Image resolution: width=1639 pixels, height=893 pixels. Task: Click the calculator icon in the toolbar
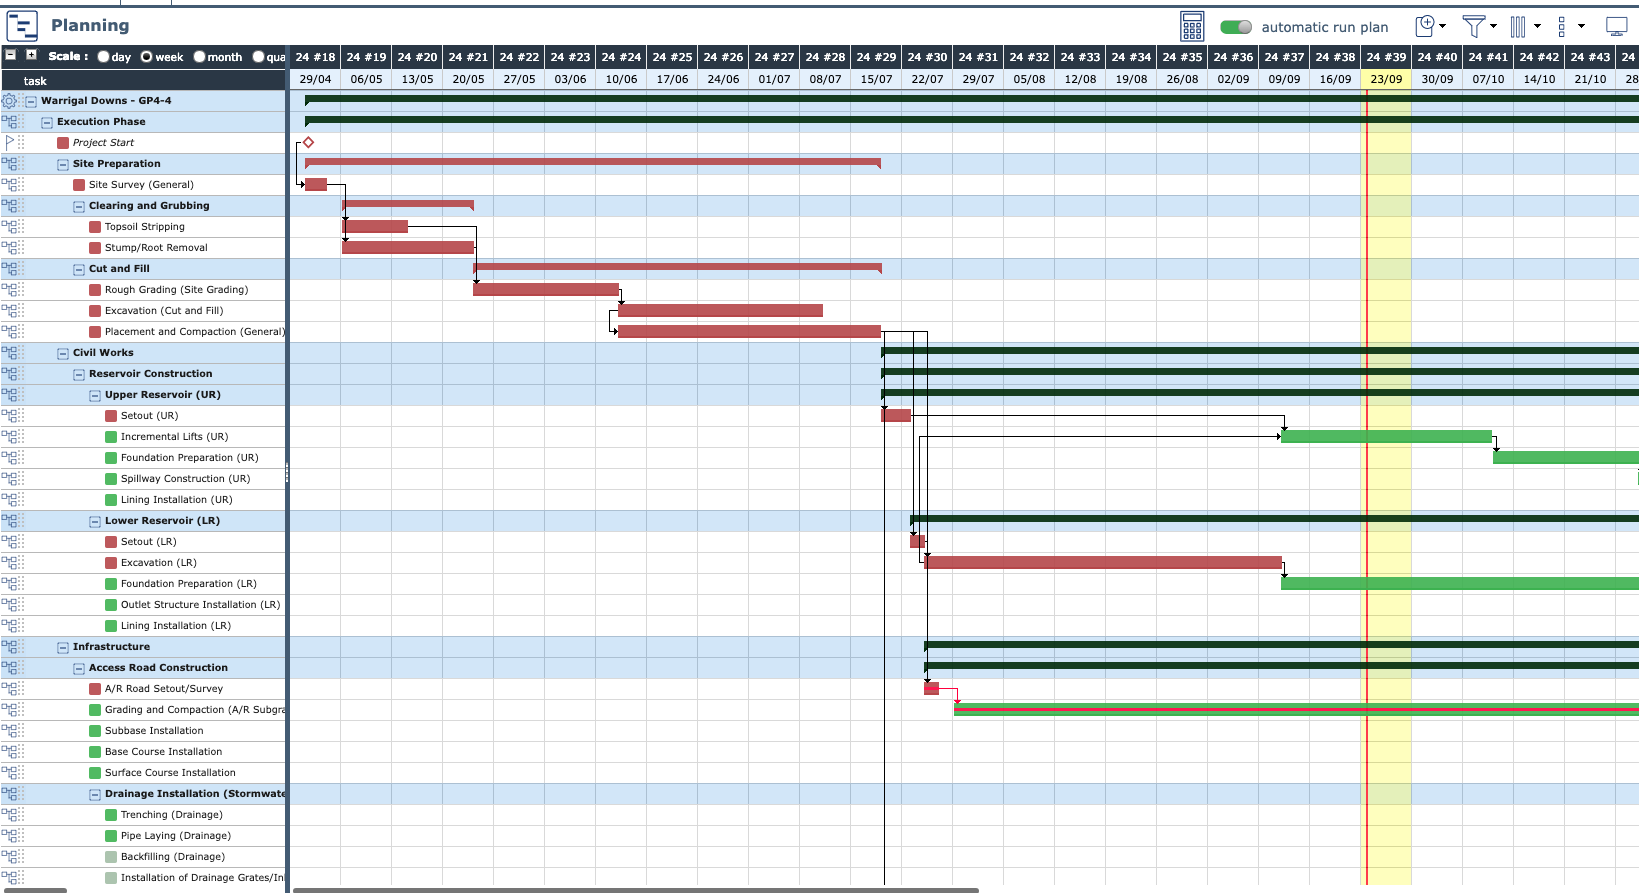coord(1192,26)
